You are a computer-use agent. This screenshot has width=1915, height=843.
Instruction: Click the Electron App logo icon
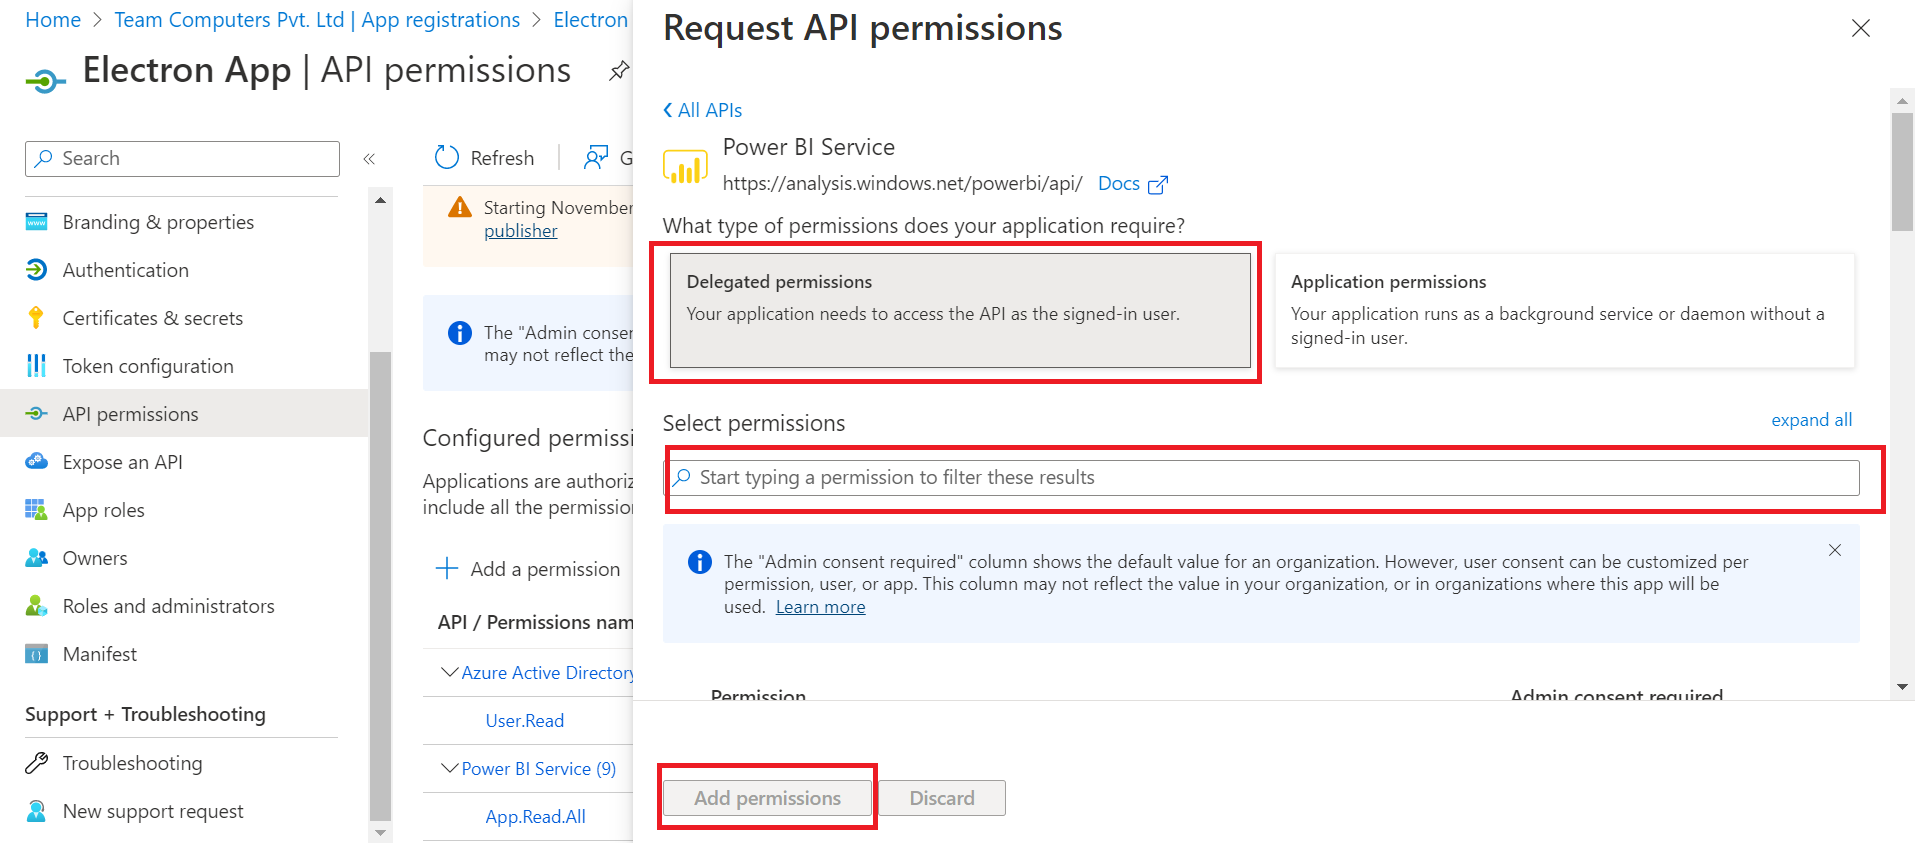[x=45, y=80]
